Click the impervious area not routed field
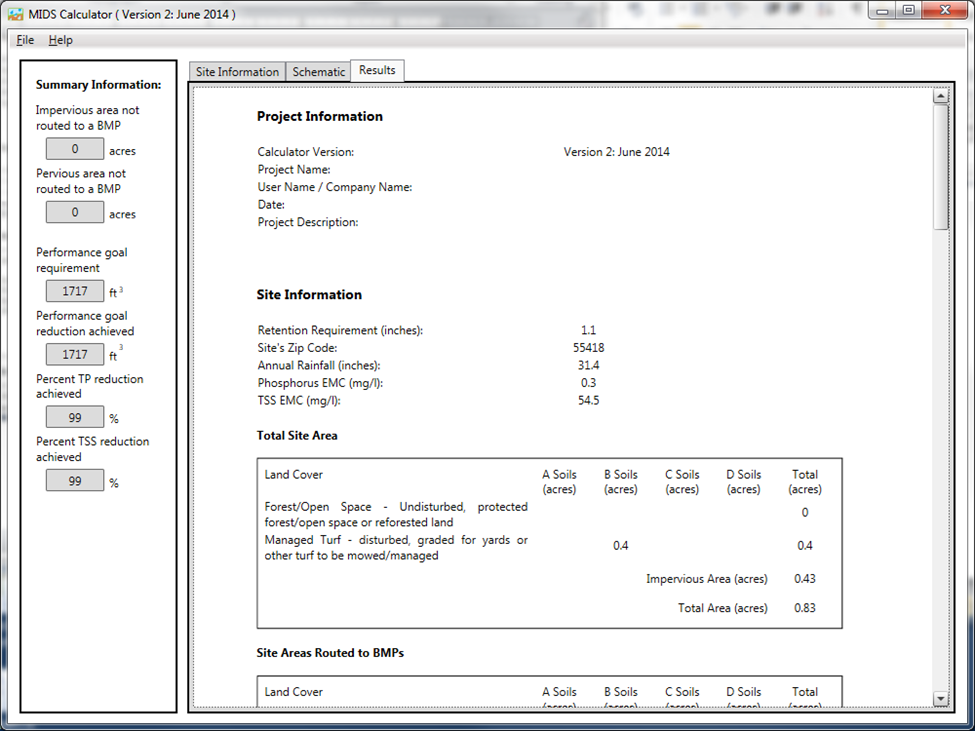975x731 pixels. point(75,149)
